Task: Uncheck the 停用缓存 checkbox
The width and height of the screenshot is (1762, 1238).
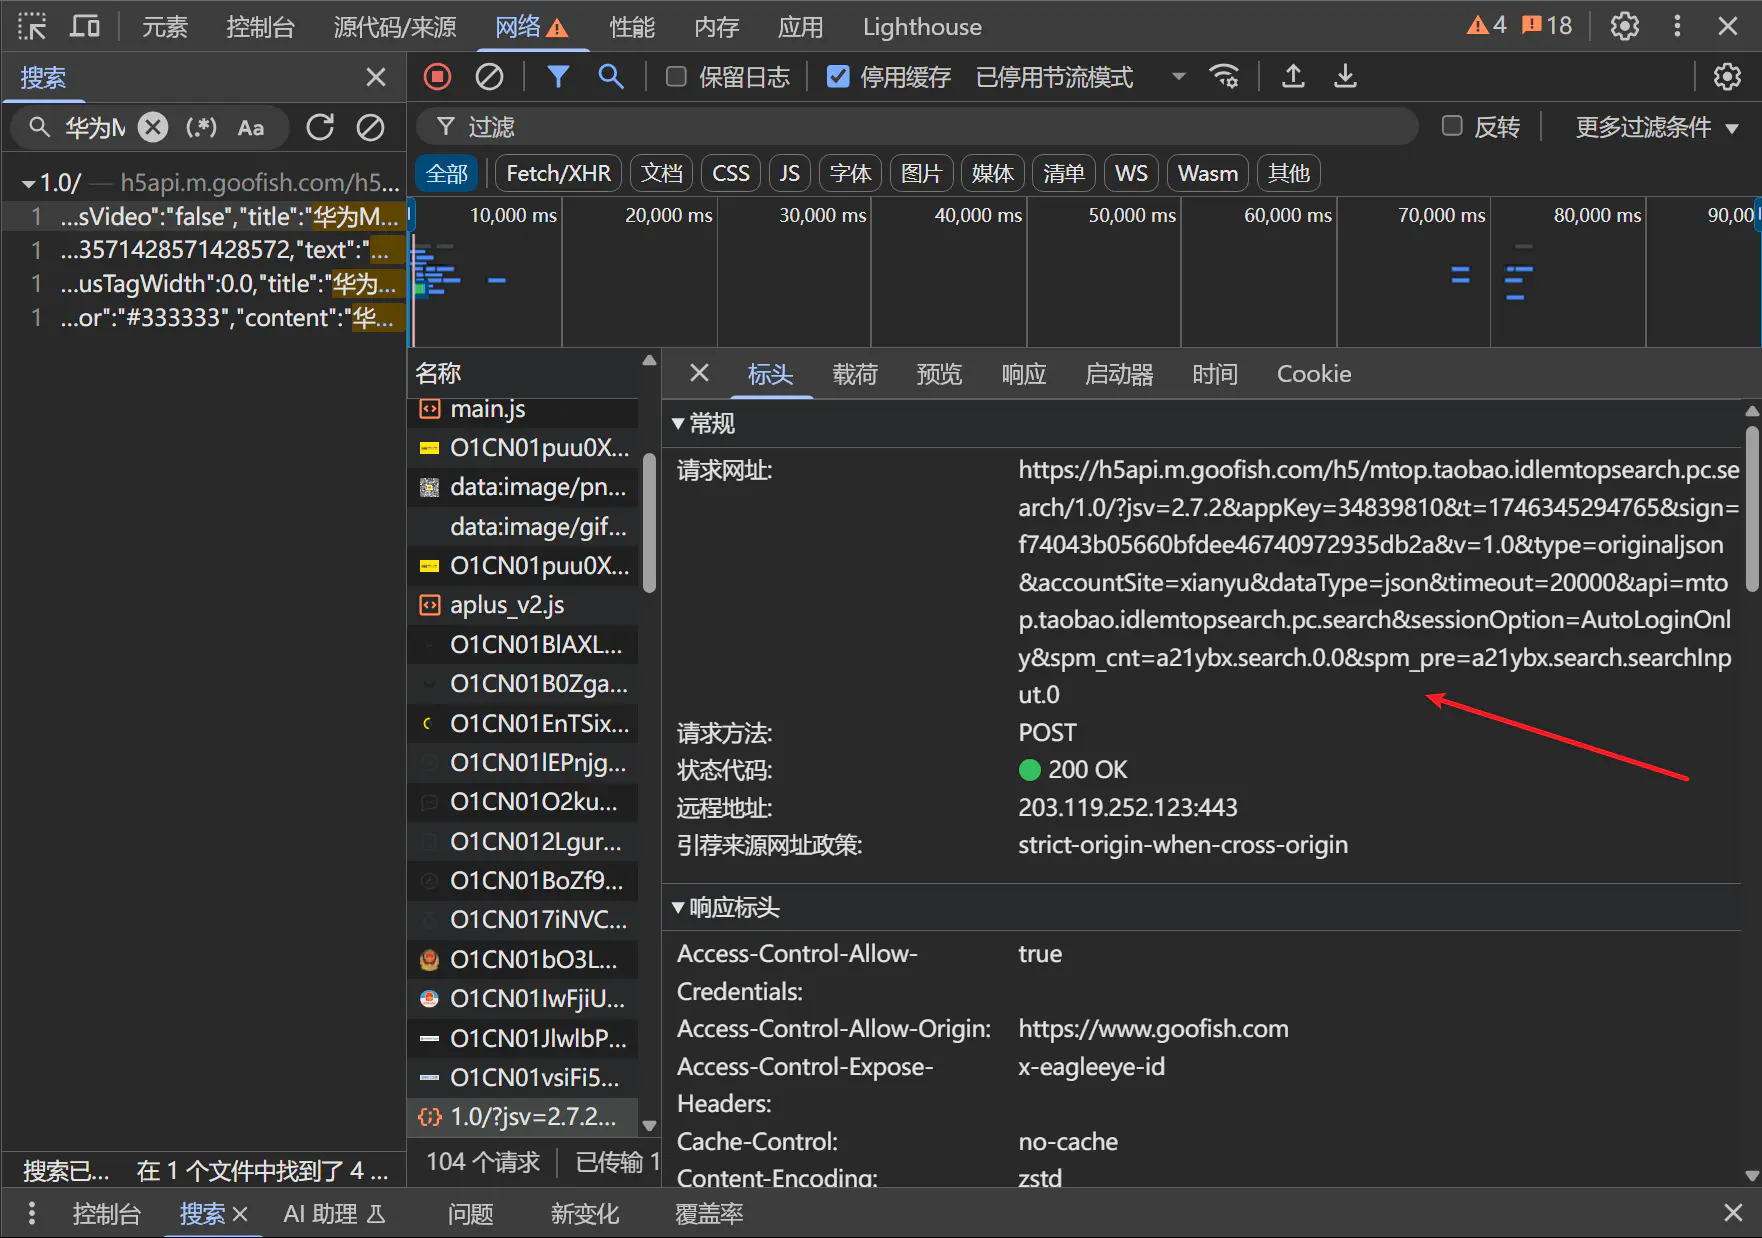Action: click(838, 77)
